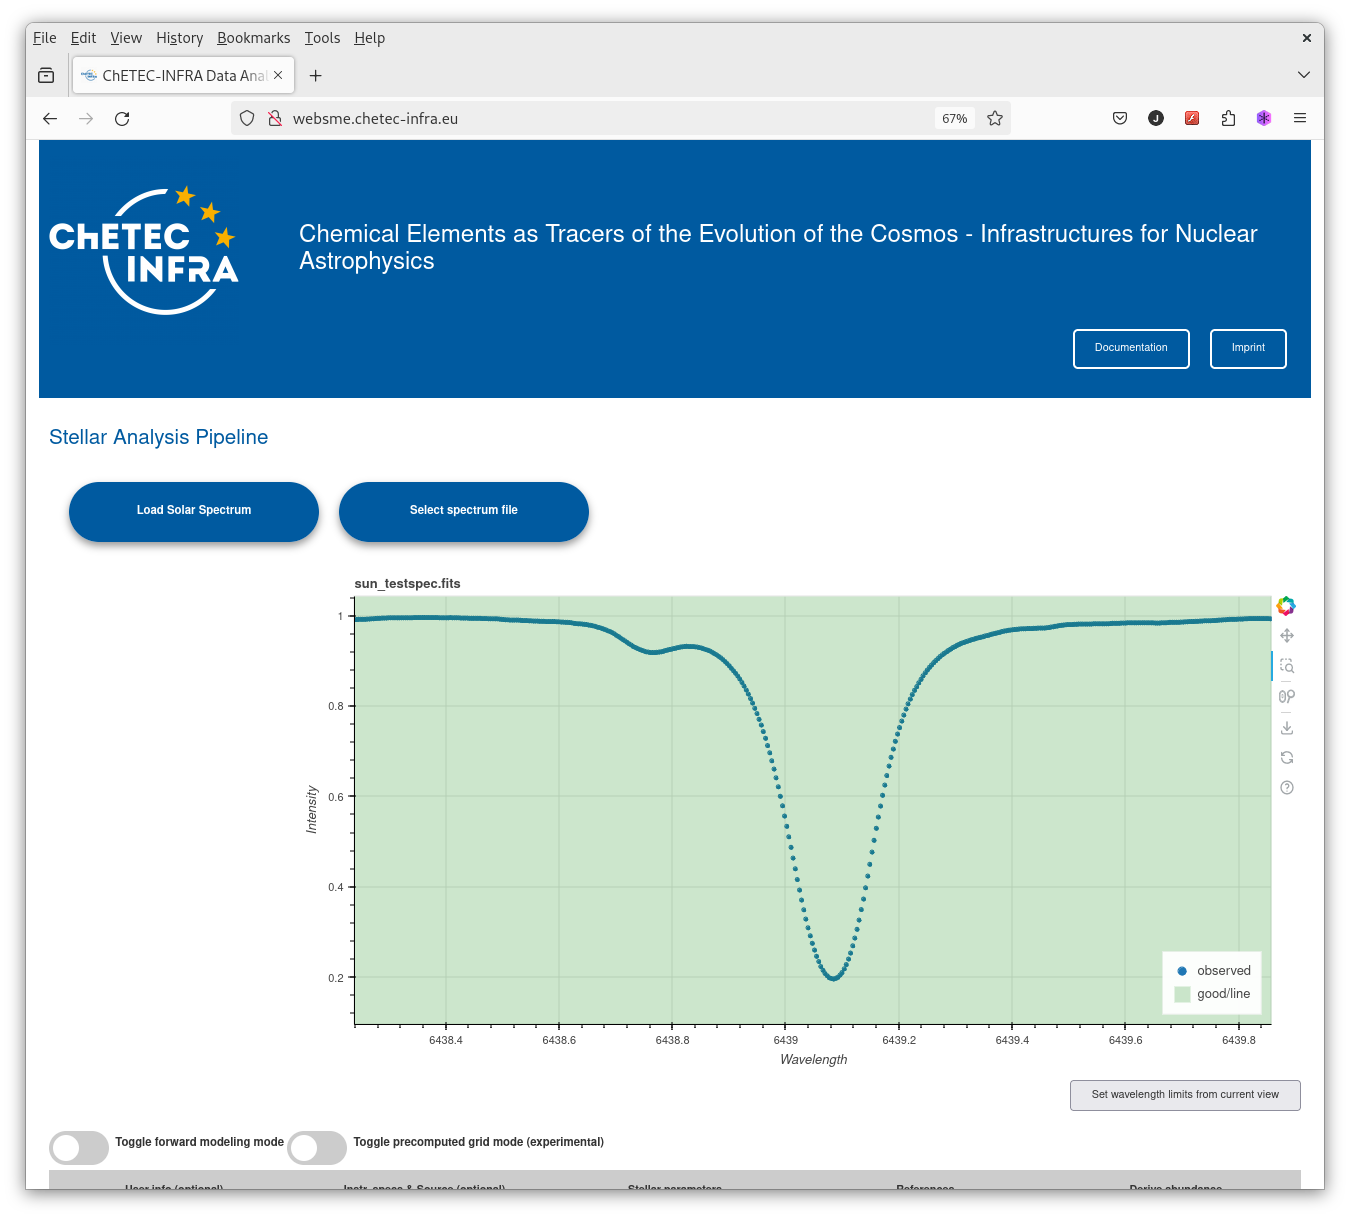Click the Stellar Analysis Pipeline heading

[159, 437]
